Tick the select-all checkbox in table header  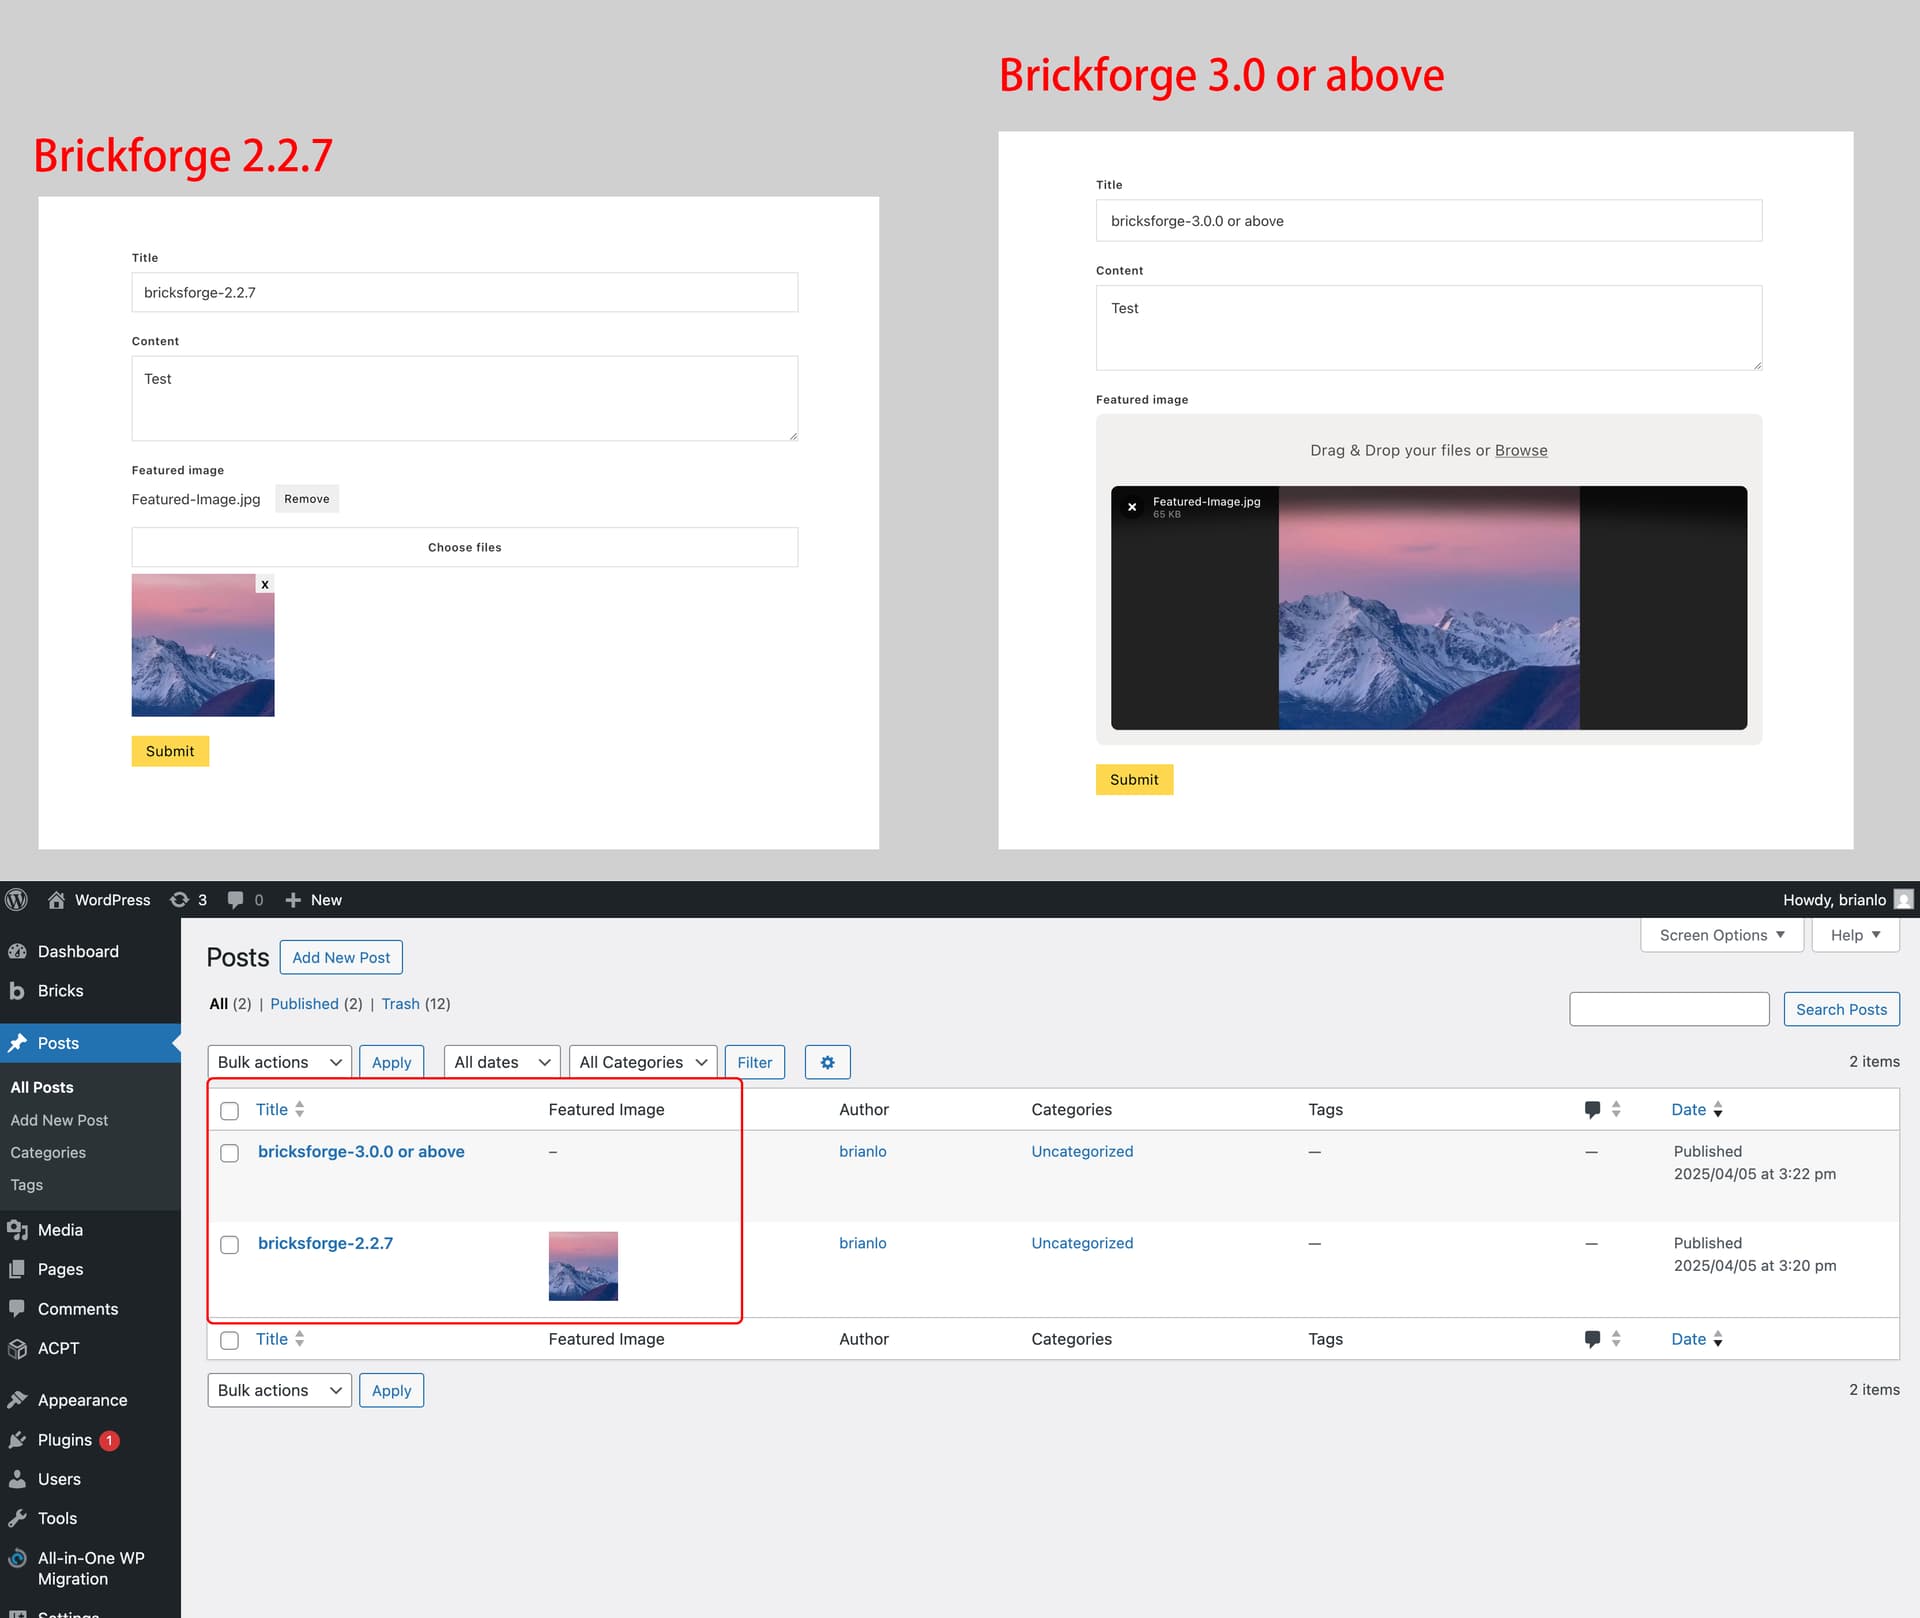[x=229, y=1111]
